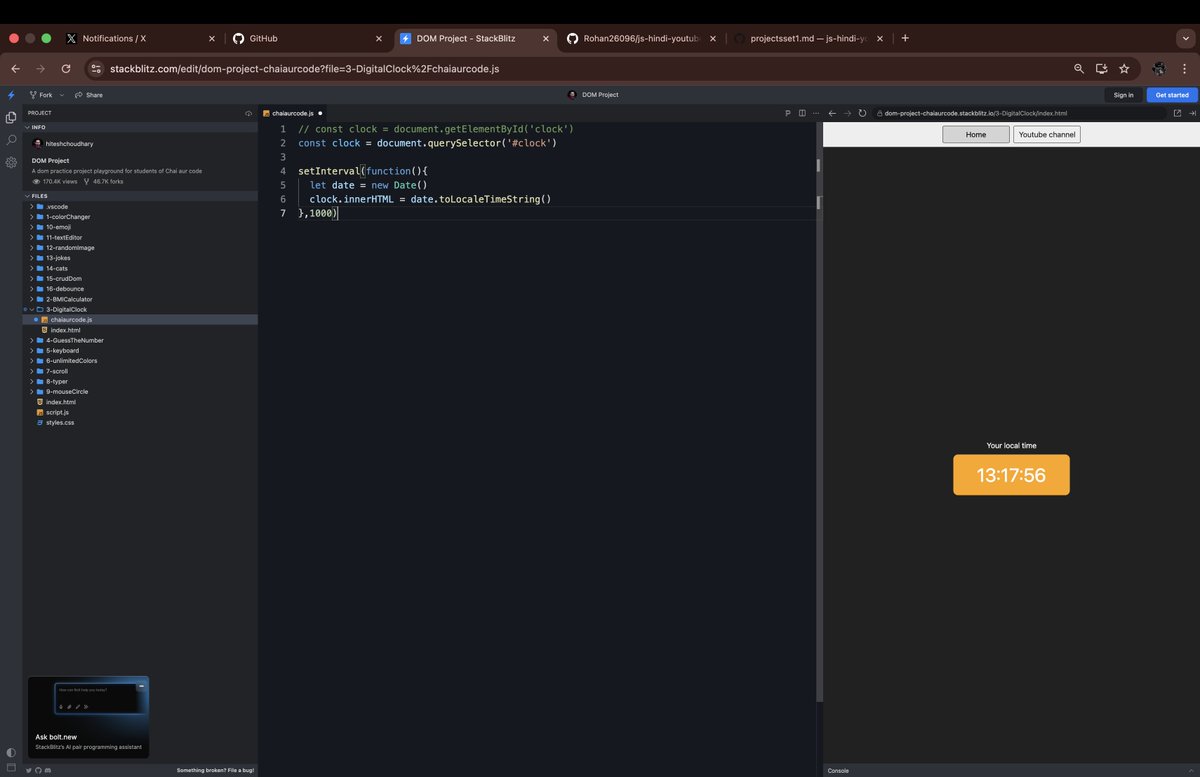
Task: Click the Prettier format 'P' icon
Action: 788,113
